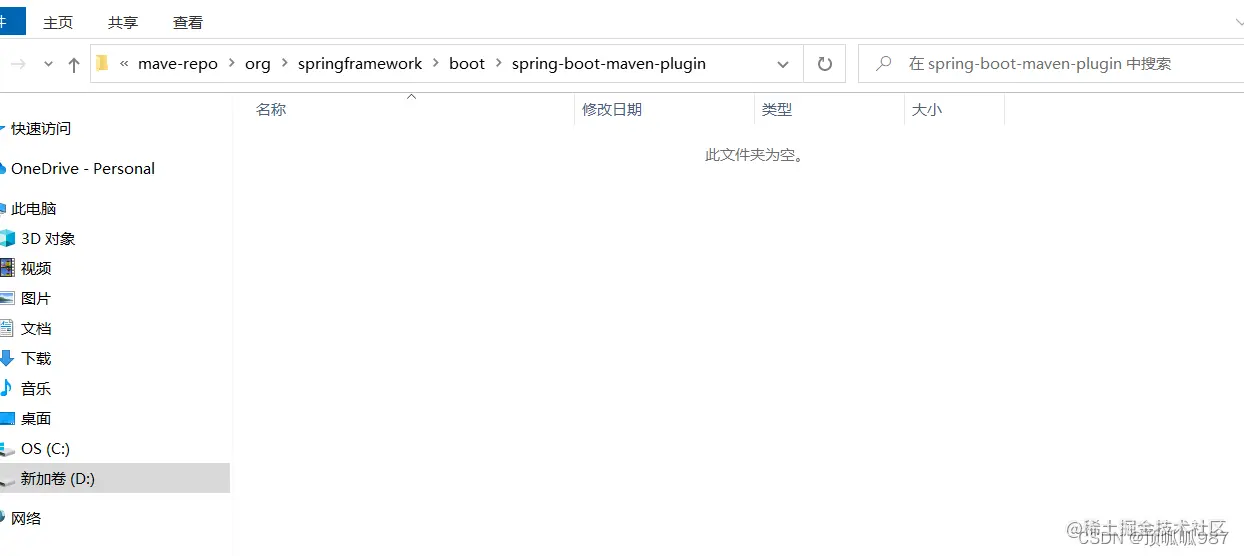Expand the arrow after org breadcrumb
This screenshot has height=556, width=1244.
[284, 64]
